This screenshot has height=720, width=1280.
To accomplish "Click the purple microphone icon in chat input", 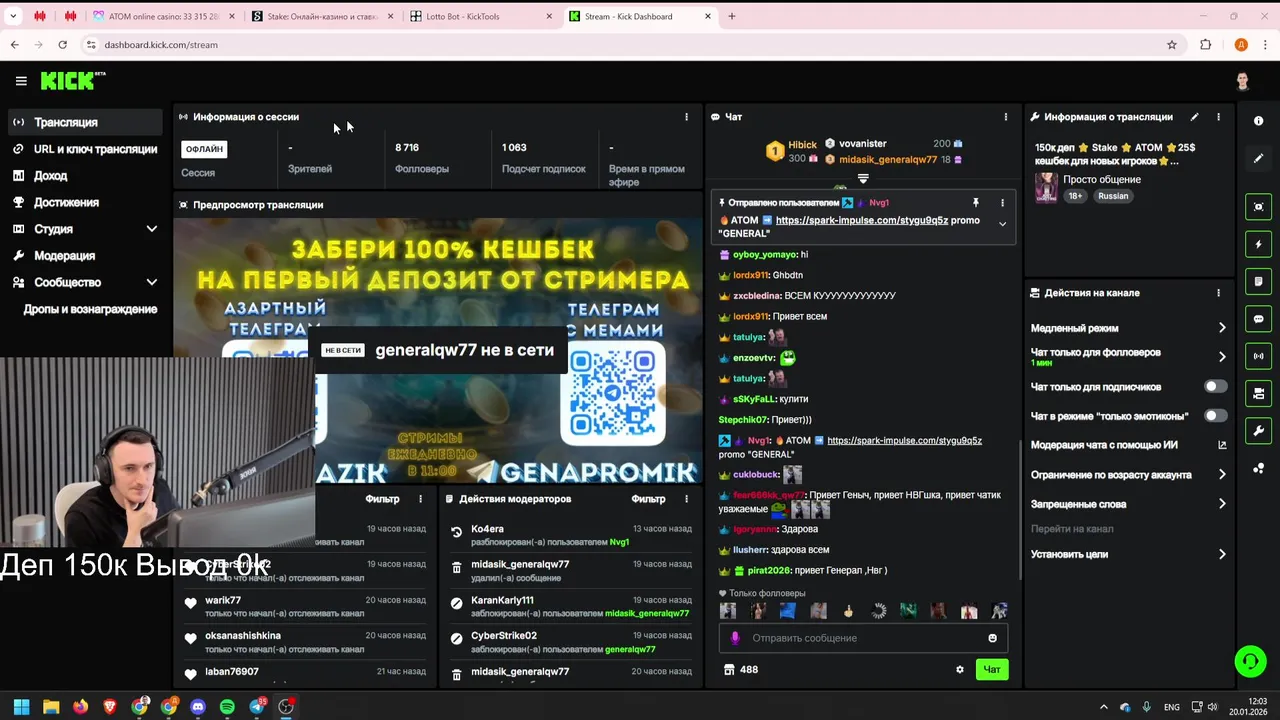I will click(735, 638).
